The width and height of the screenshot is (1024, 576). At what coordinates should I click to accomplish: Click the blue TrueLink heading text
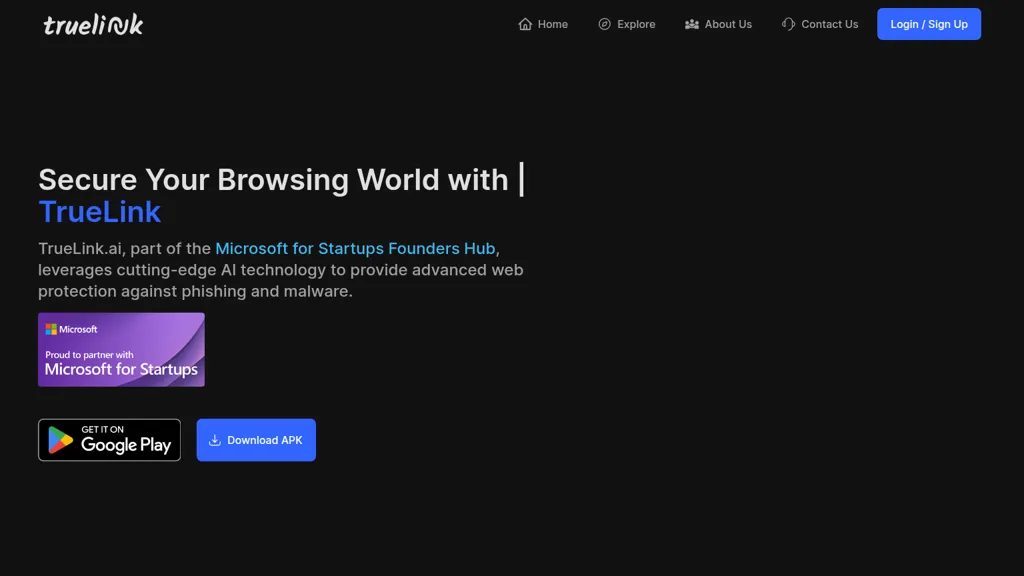(x=99, y=212)
